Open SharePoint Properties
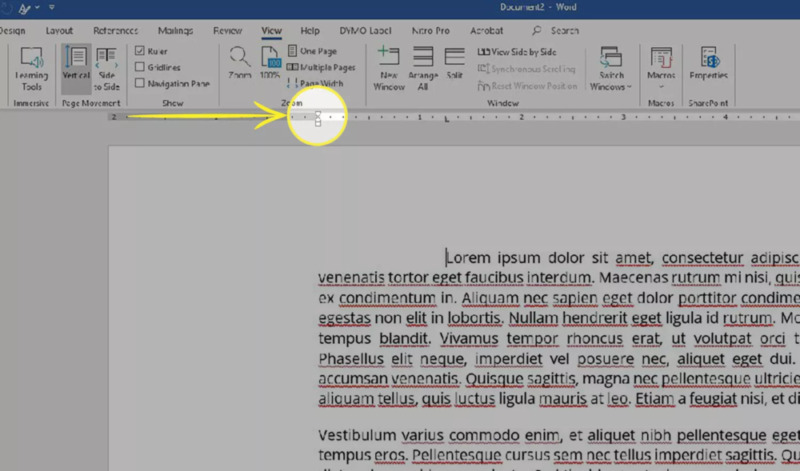Screen dimensions: 800x471 coord(708,62)
